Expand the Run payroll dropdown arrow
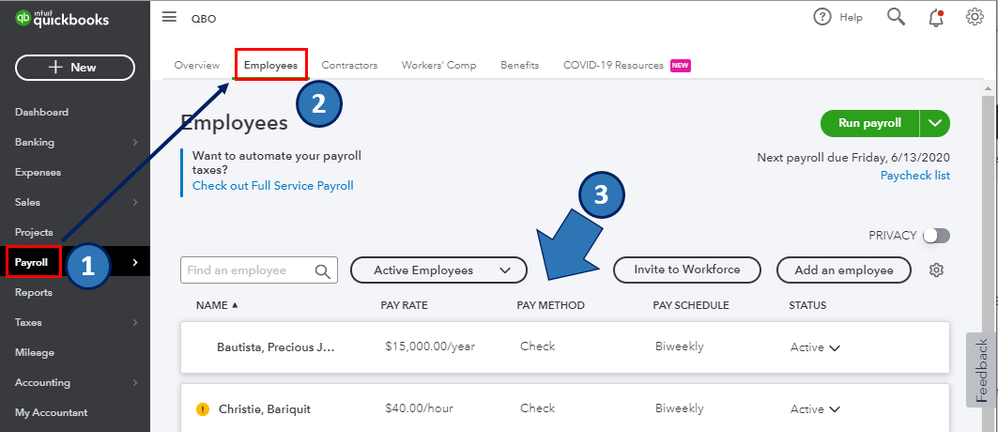 pos(935,123)
